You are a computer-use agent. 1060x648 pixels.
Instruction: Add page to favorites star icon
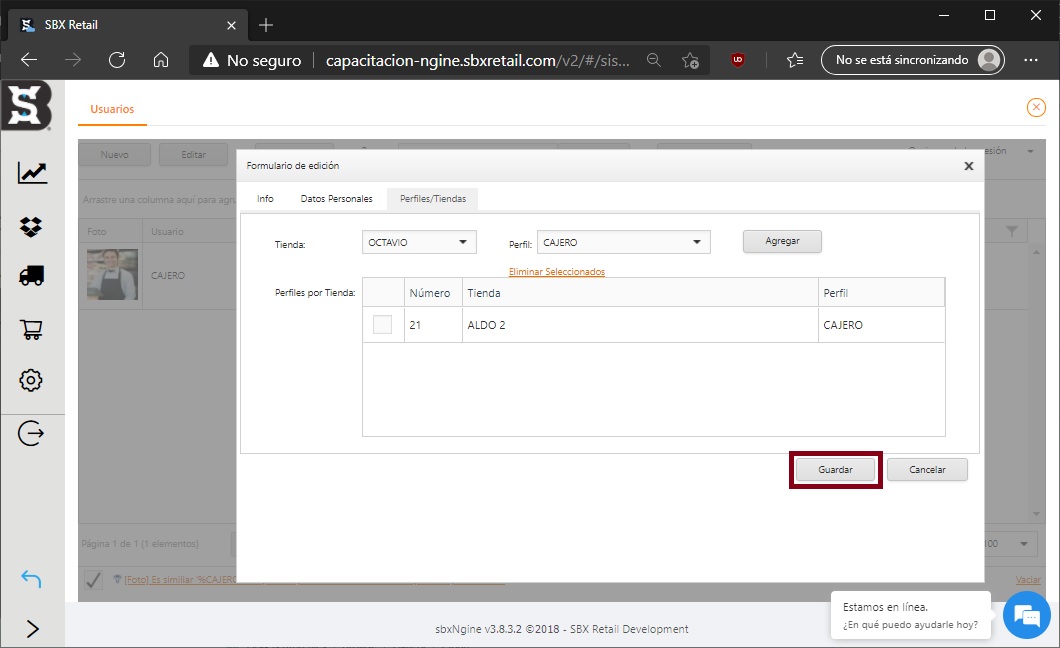pyautogui.click(x=690, y=60)
